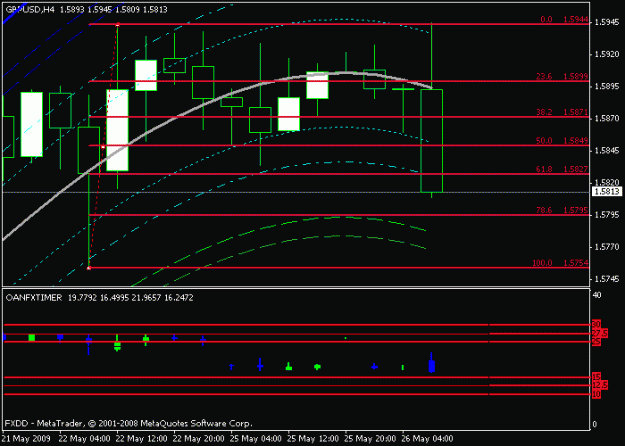Click the 1.5870 price axis value
The image size is (625, 446).
coord(607,118)
